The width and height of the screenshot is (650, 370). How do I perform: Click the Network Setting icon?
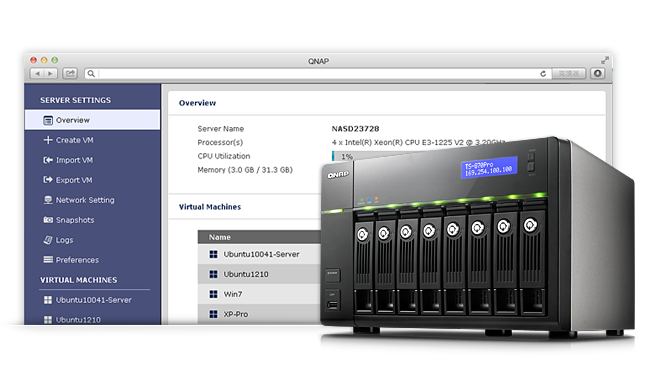tap(48, 200)
